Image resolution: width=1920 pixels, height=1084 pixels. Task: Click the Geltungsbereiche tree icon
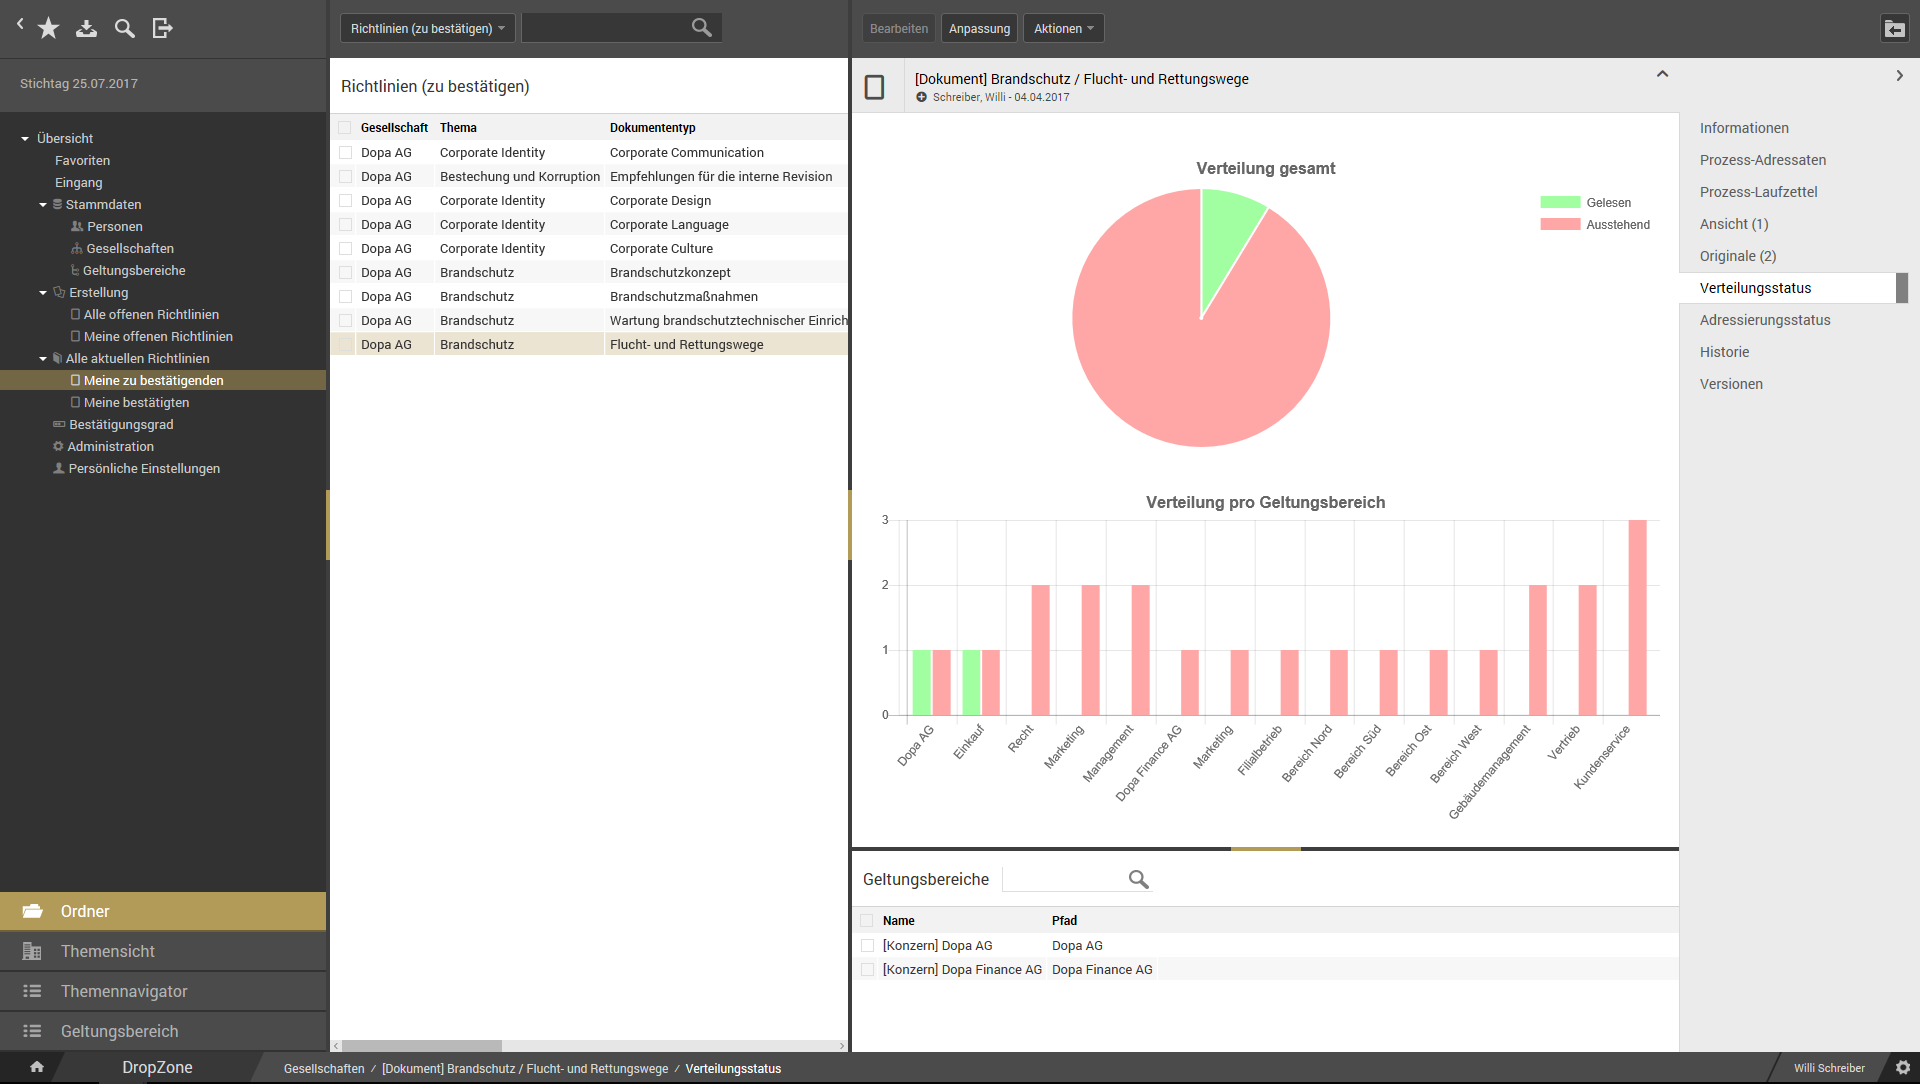coord(75,270)
